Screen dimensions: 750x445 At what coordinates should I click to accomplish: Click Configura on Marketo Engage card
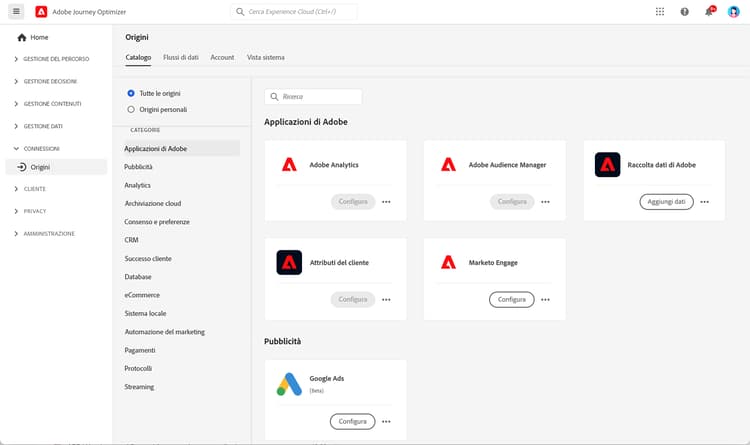pyautogui.click(x=511, y=300)
